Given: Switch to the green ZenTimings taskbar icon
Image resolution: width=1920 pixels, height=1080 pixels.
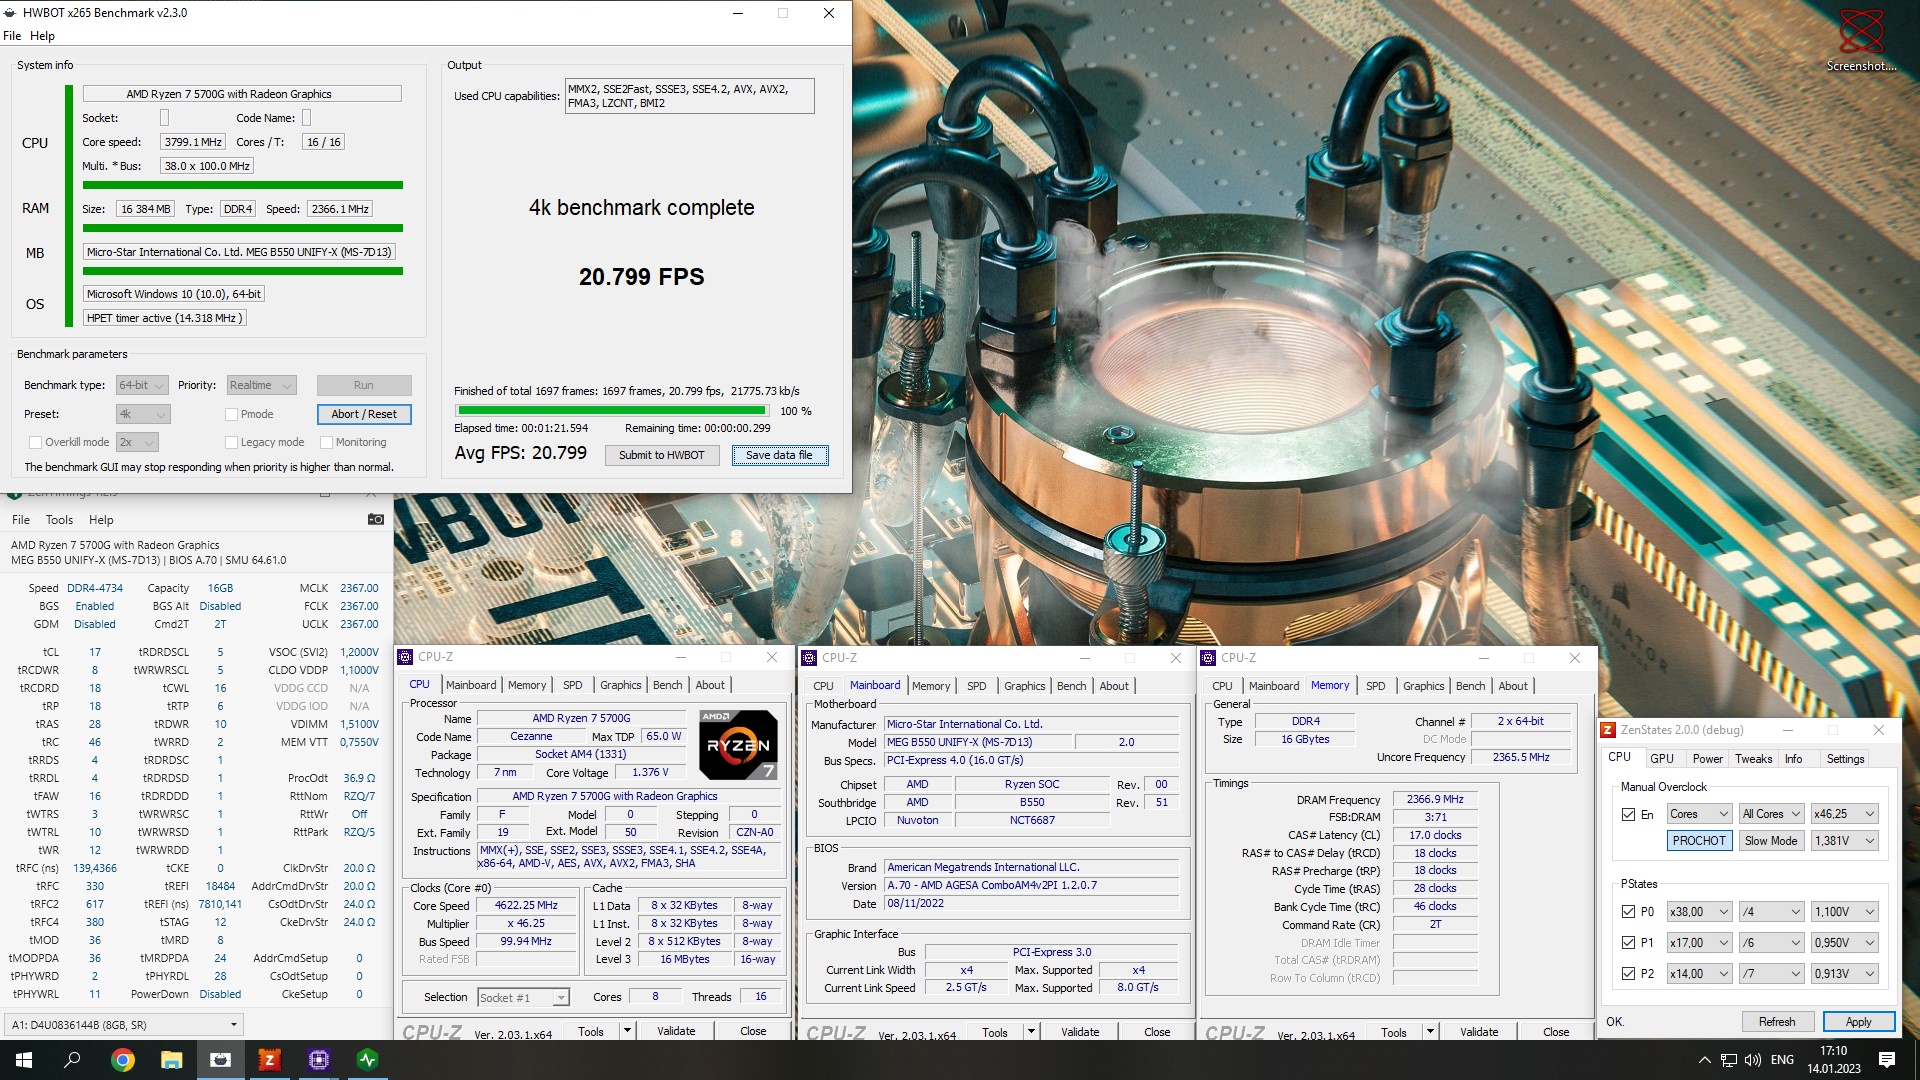Looking at the screenshot, I should [x=367, y=1060].
